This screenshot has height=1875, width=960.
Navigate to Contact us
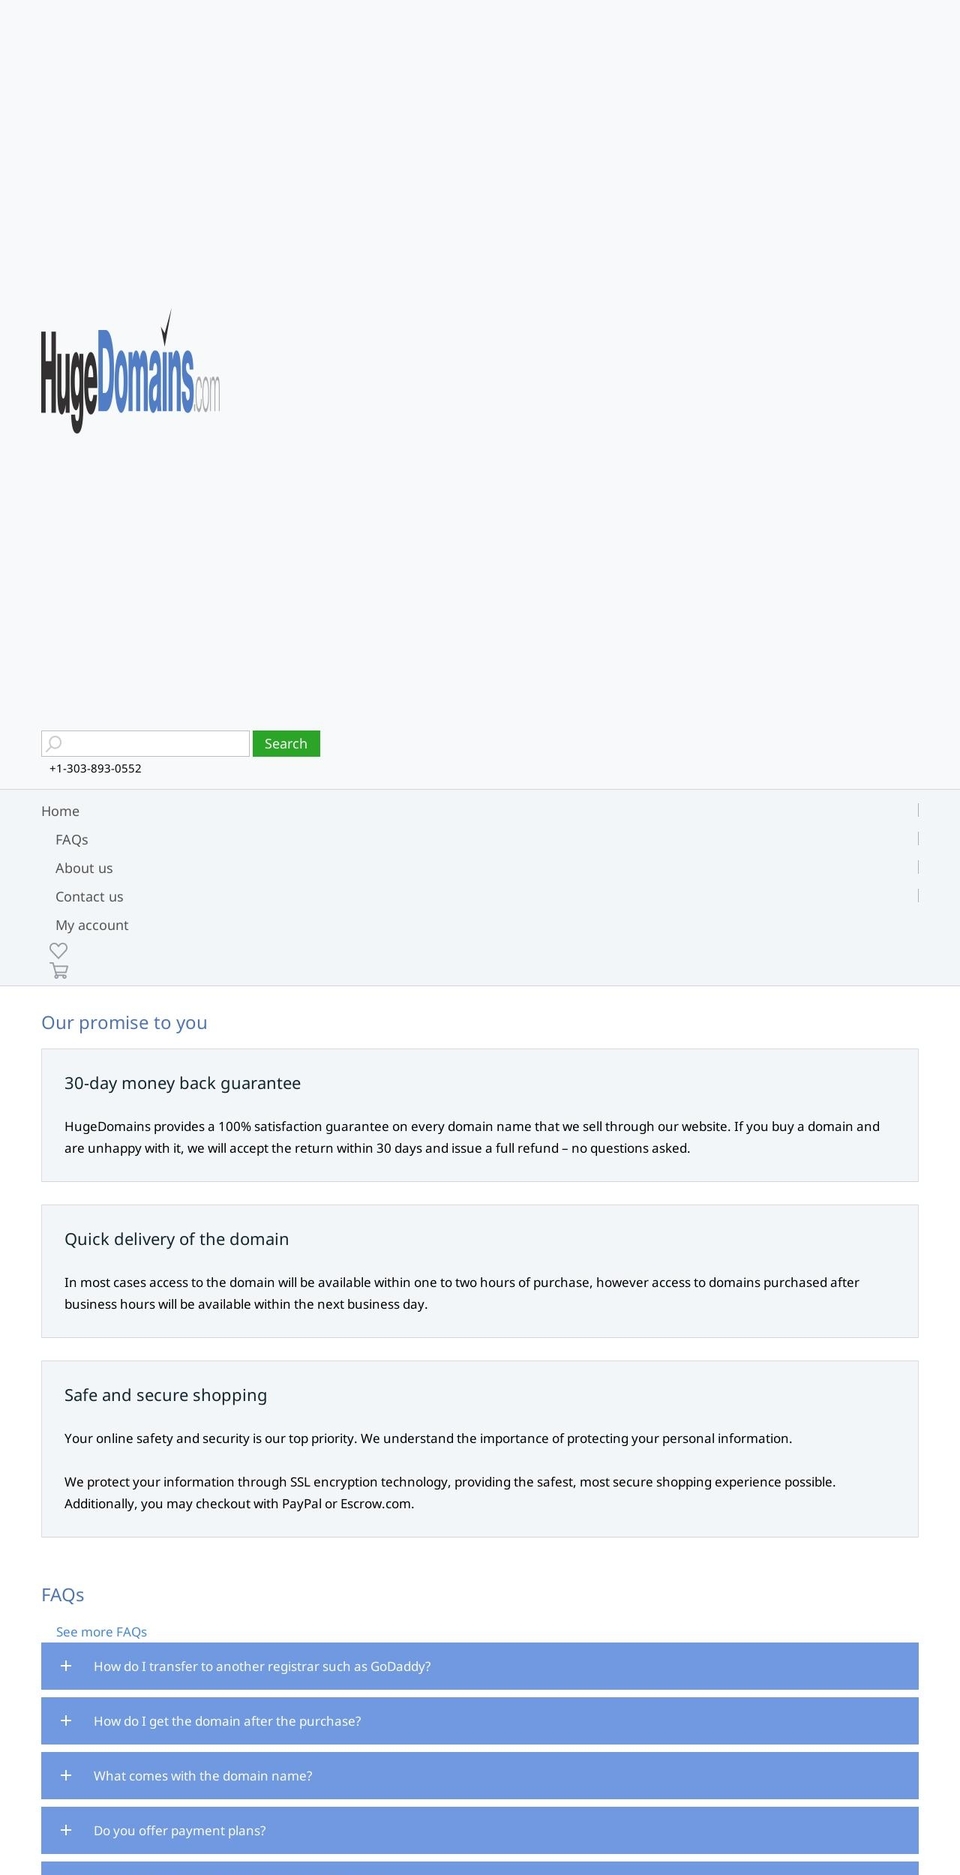pos(89,897)
